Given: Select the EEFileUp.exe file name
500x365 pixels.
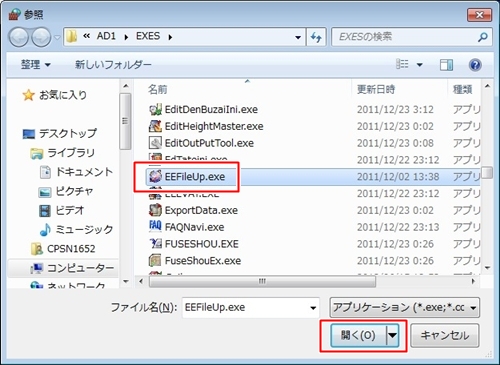Looking at the screenshot, I should click(x=195, y=177).
